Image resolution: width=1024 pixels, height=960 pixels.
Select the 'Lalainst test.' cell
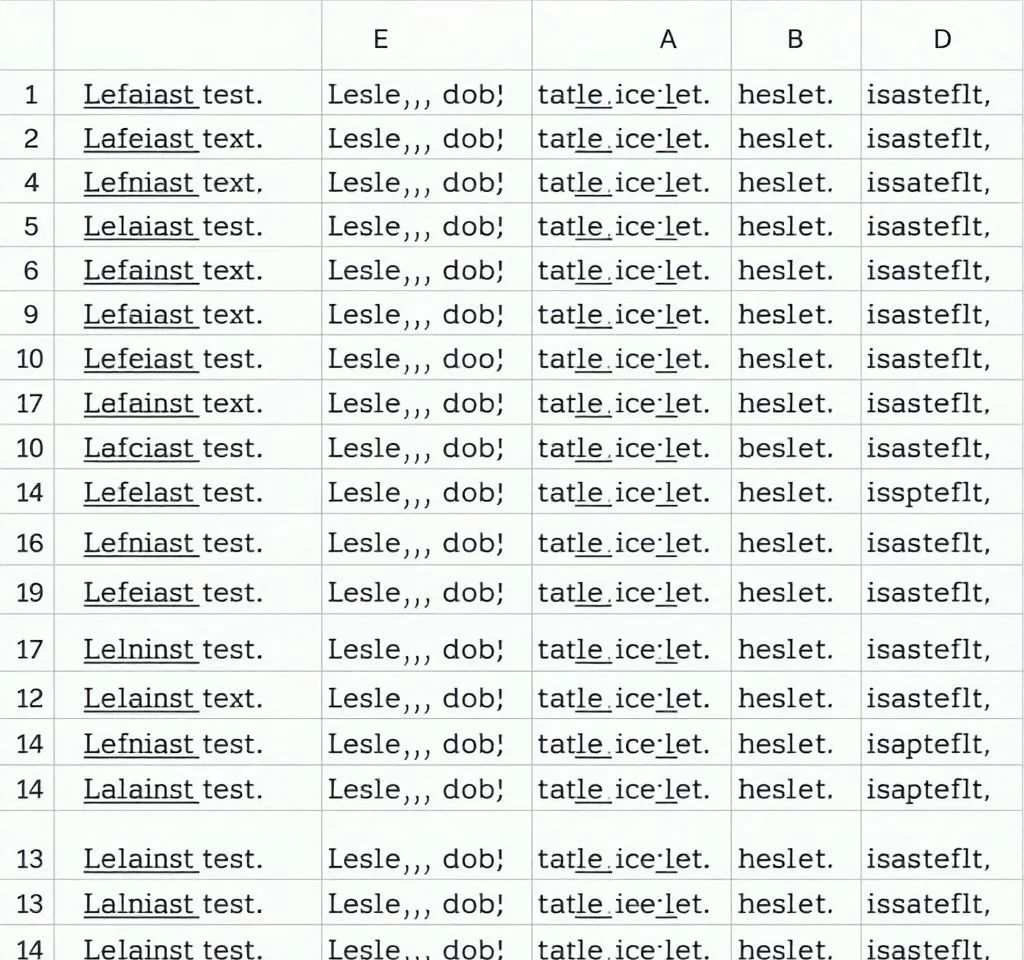173,789
